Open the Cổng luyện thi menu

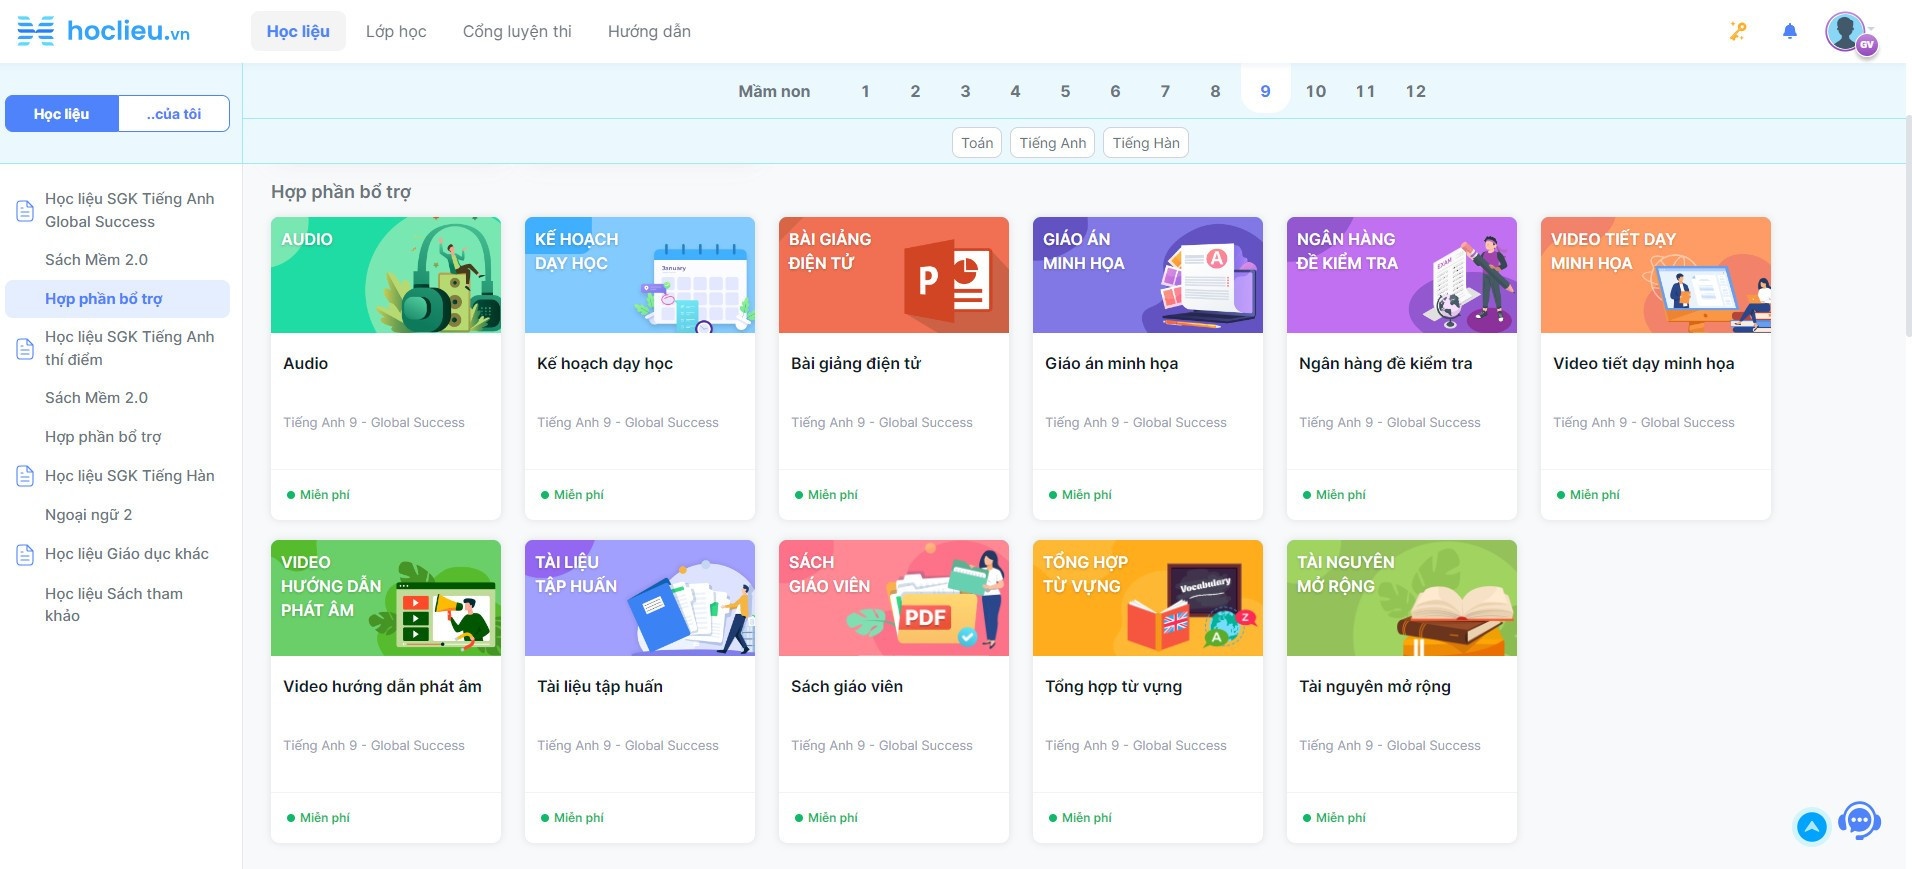click(517, 31)
